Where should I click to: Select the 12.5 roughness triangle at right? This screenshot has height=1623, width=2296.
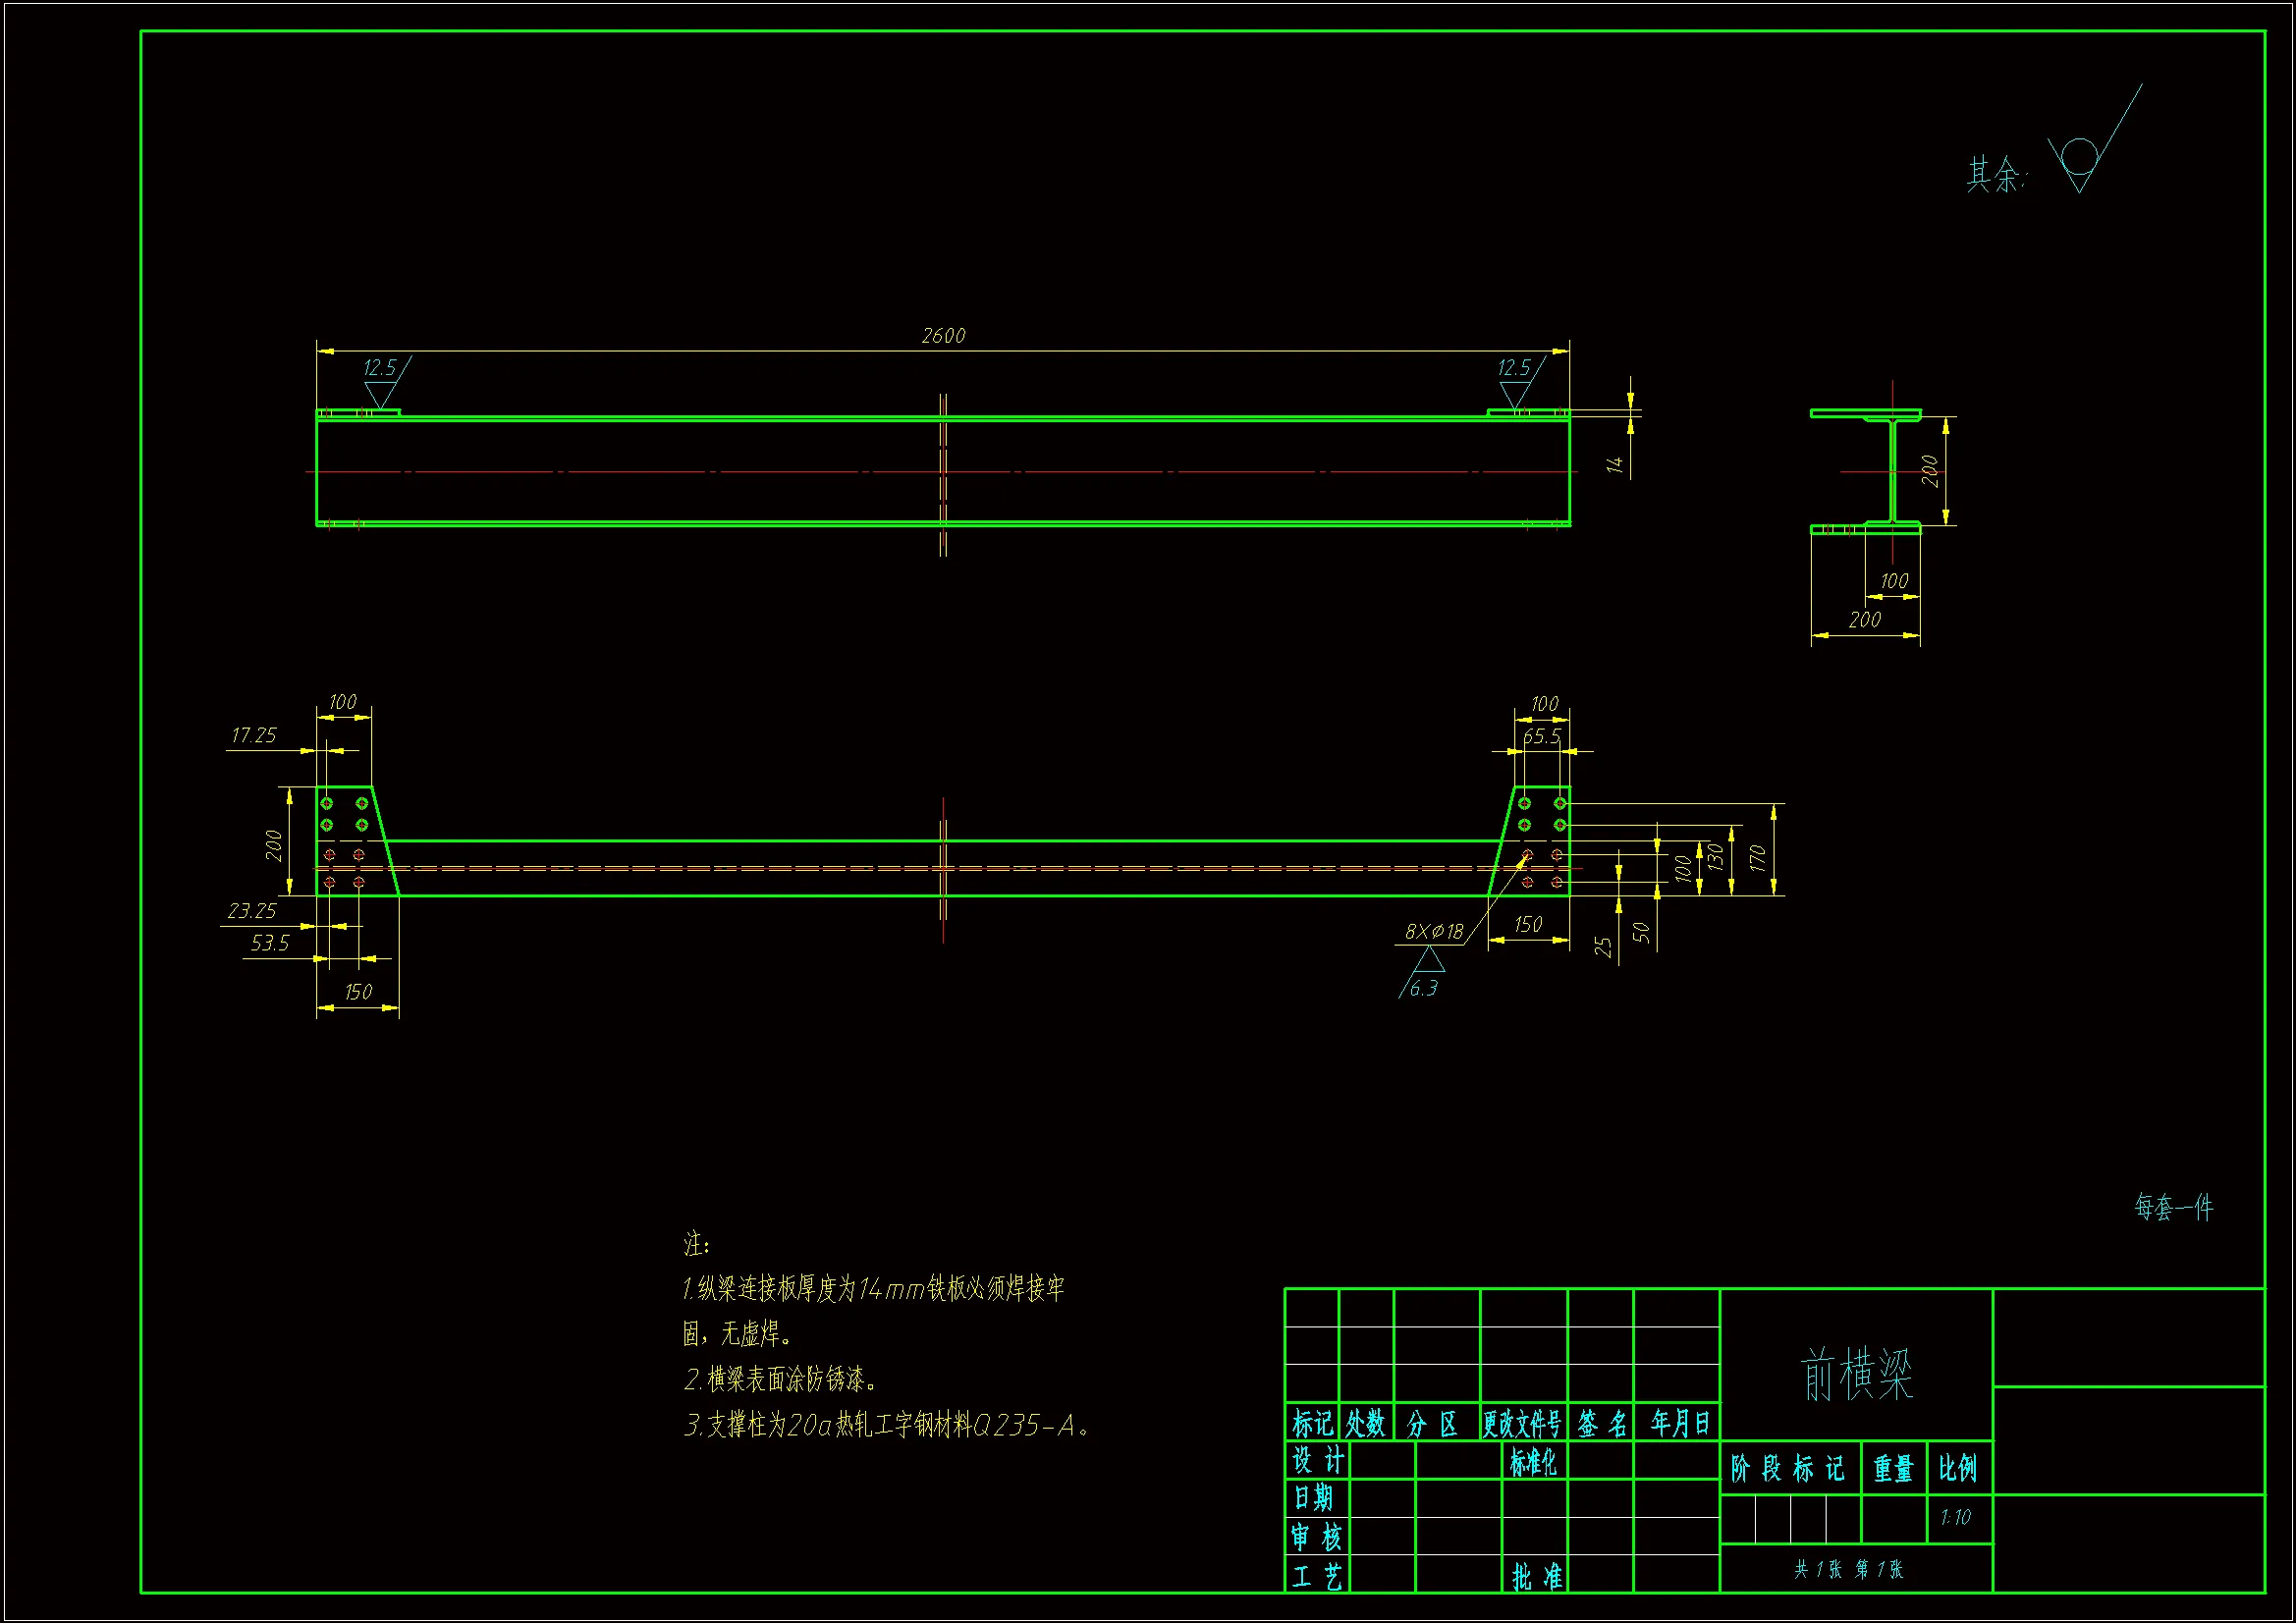[1516, 393]
